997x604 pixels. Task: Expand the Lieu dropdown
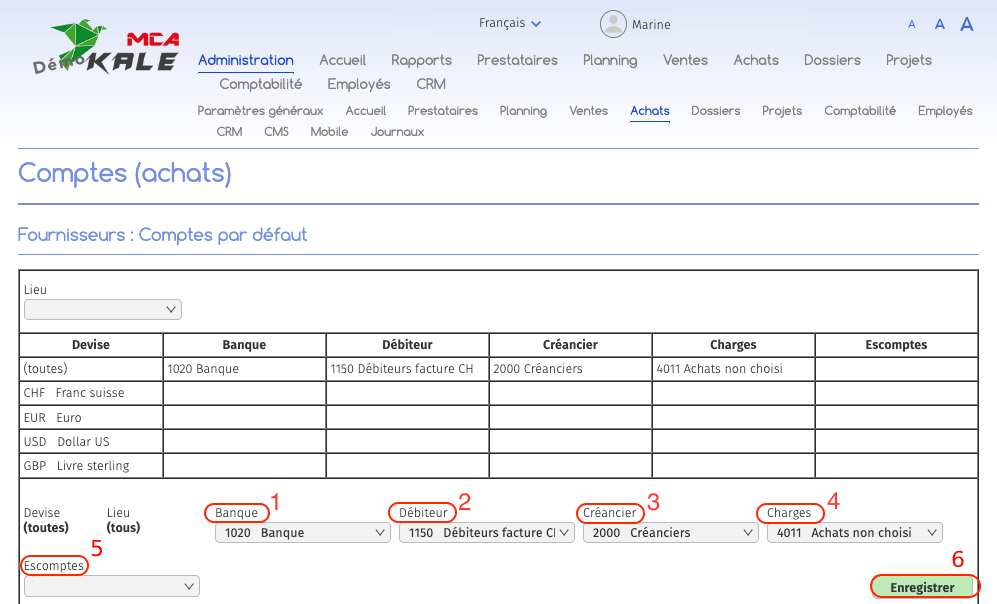click(x=103, y=310)
